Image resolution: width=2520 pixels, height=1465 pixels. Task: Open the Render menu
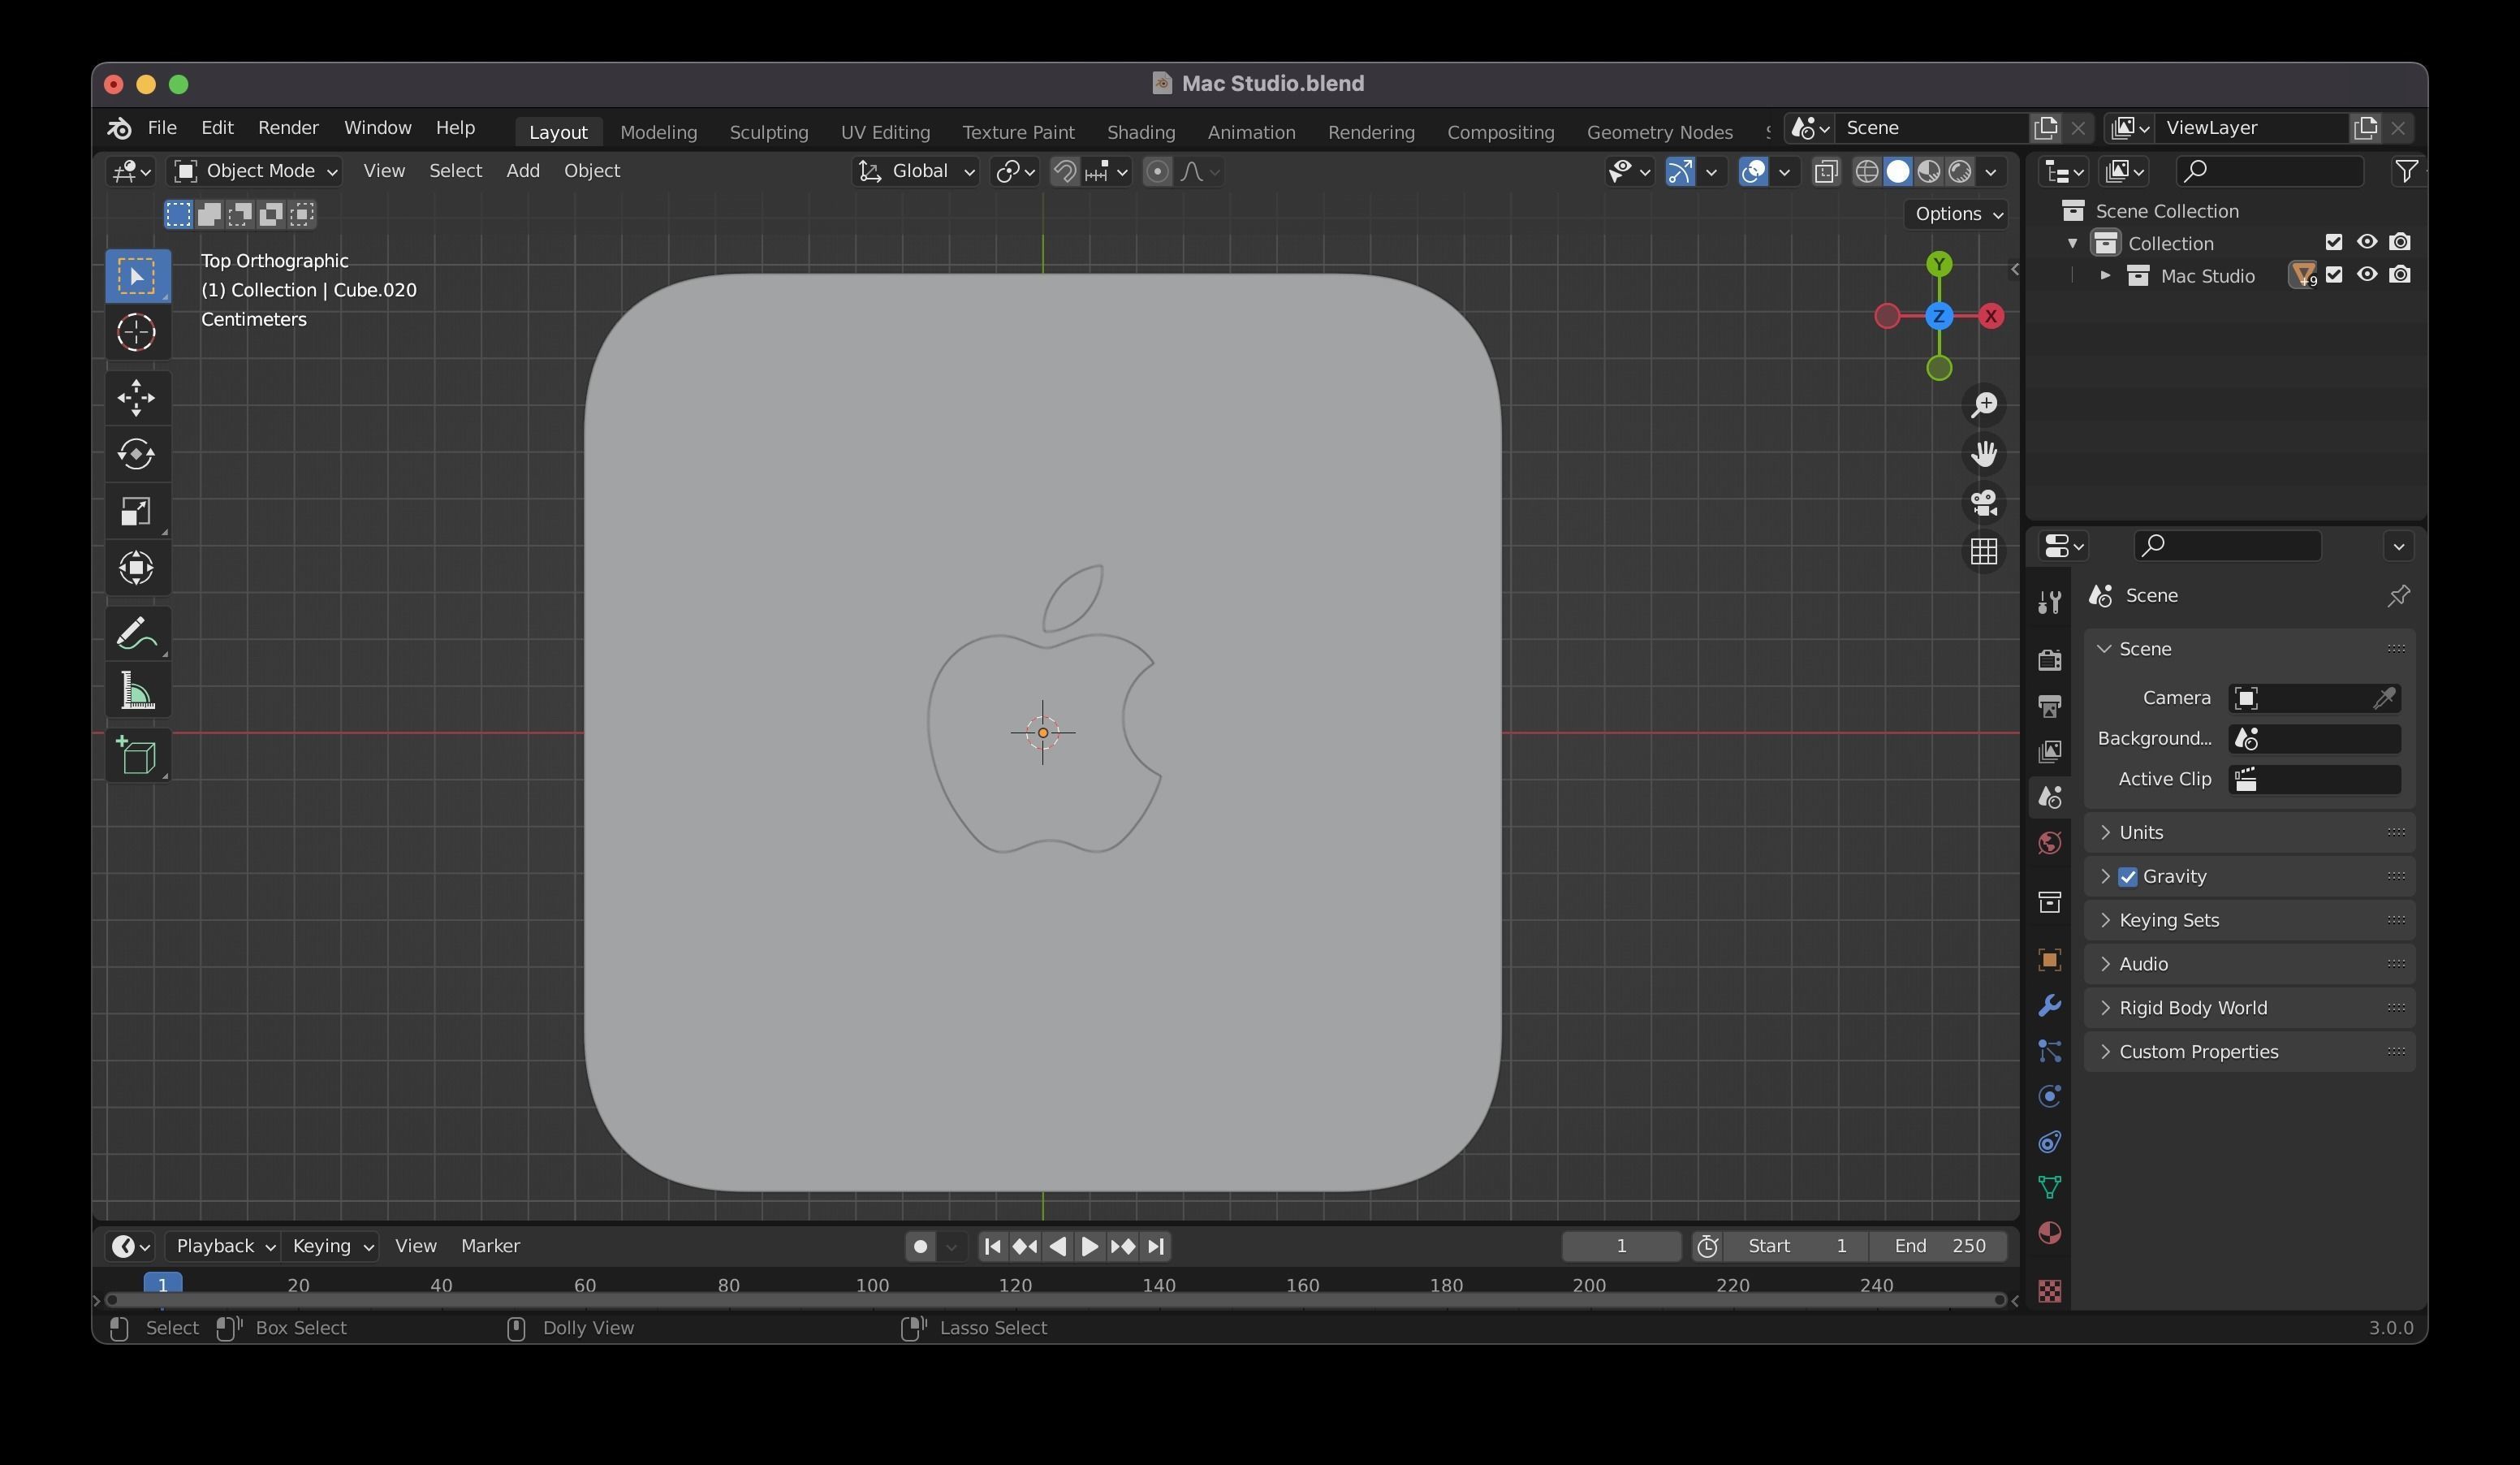click(x=288, y=128)
